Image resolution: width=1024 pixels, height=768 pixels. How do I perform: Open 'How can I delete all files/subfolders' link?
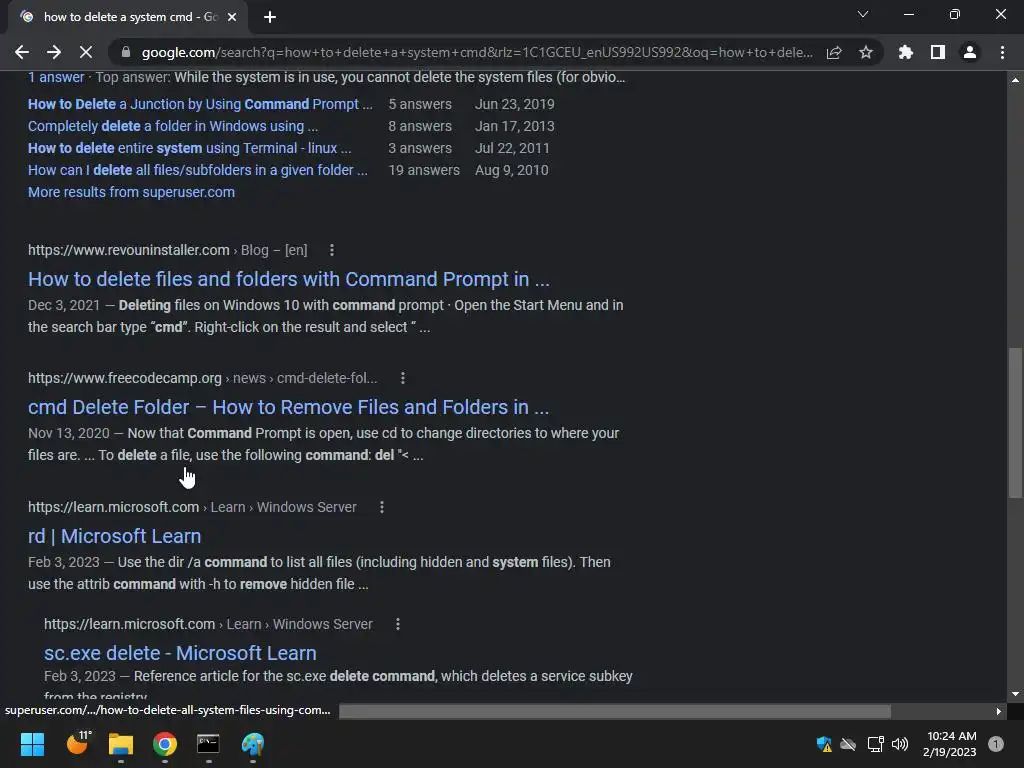[197, 170]
